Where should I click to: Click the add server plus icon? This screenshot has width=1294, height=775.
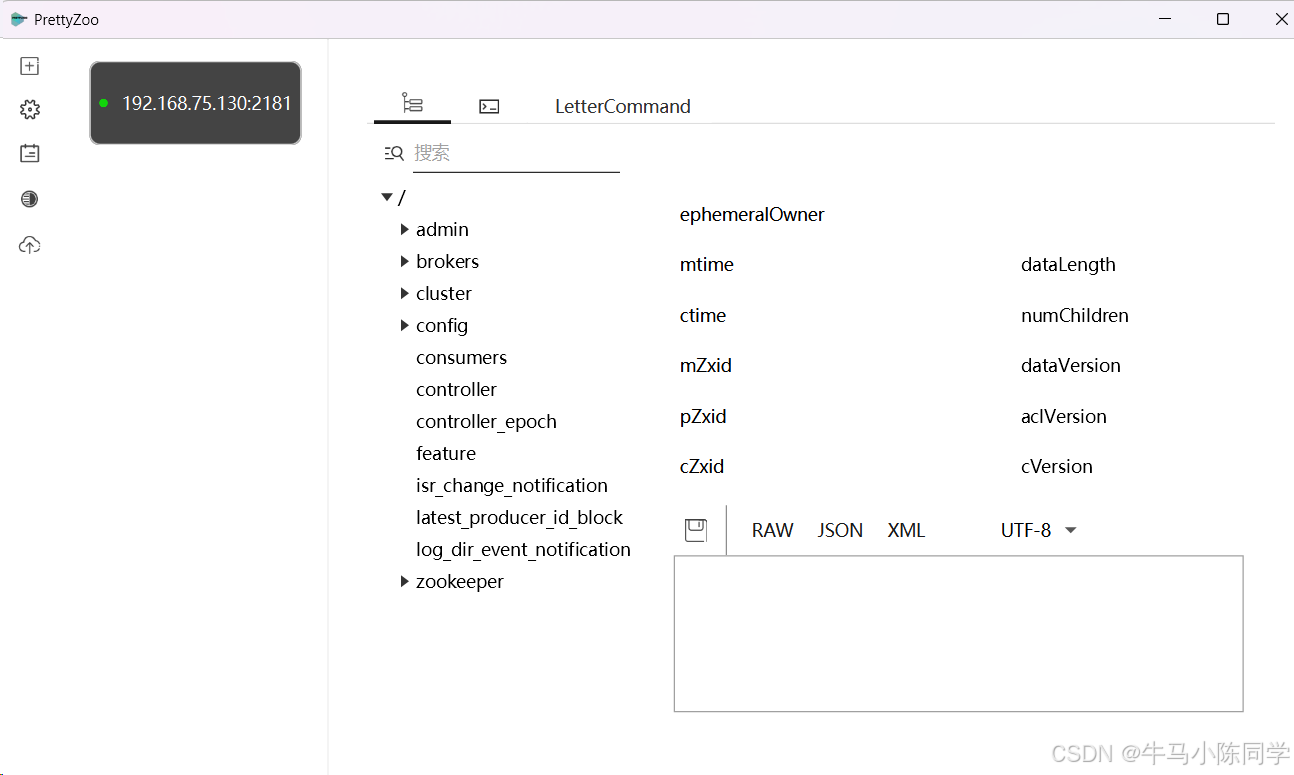pos(30,66)
